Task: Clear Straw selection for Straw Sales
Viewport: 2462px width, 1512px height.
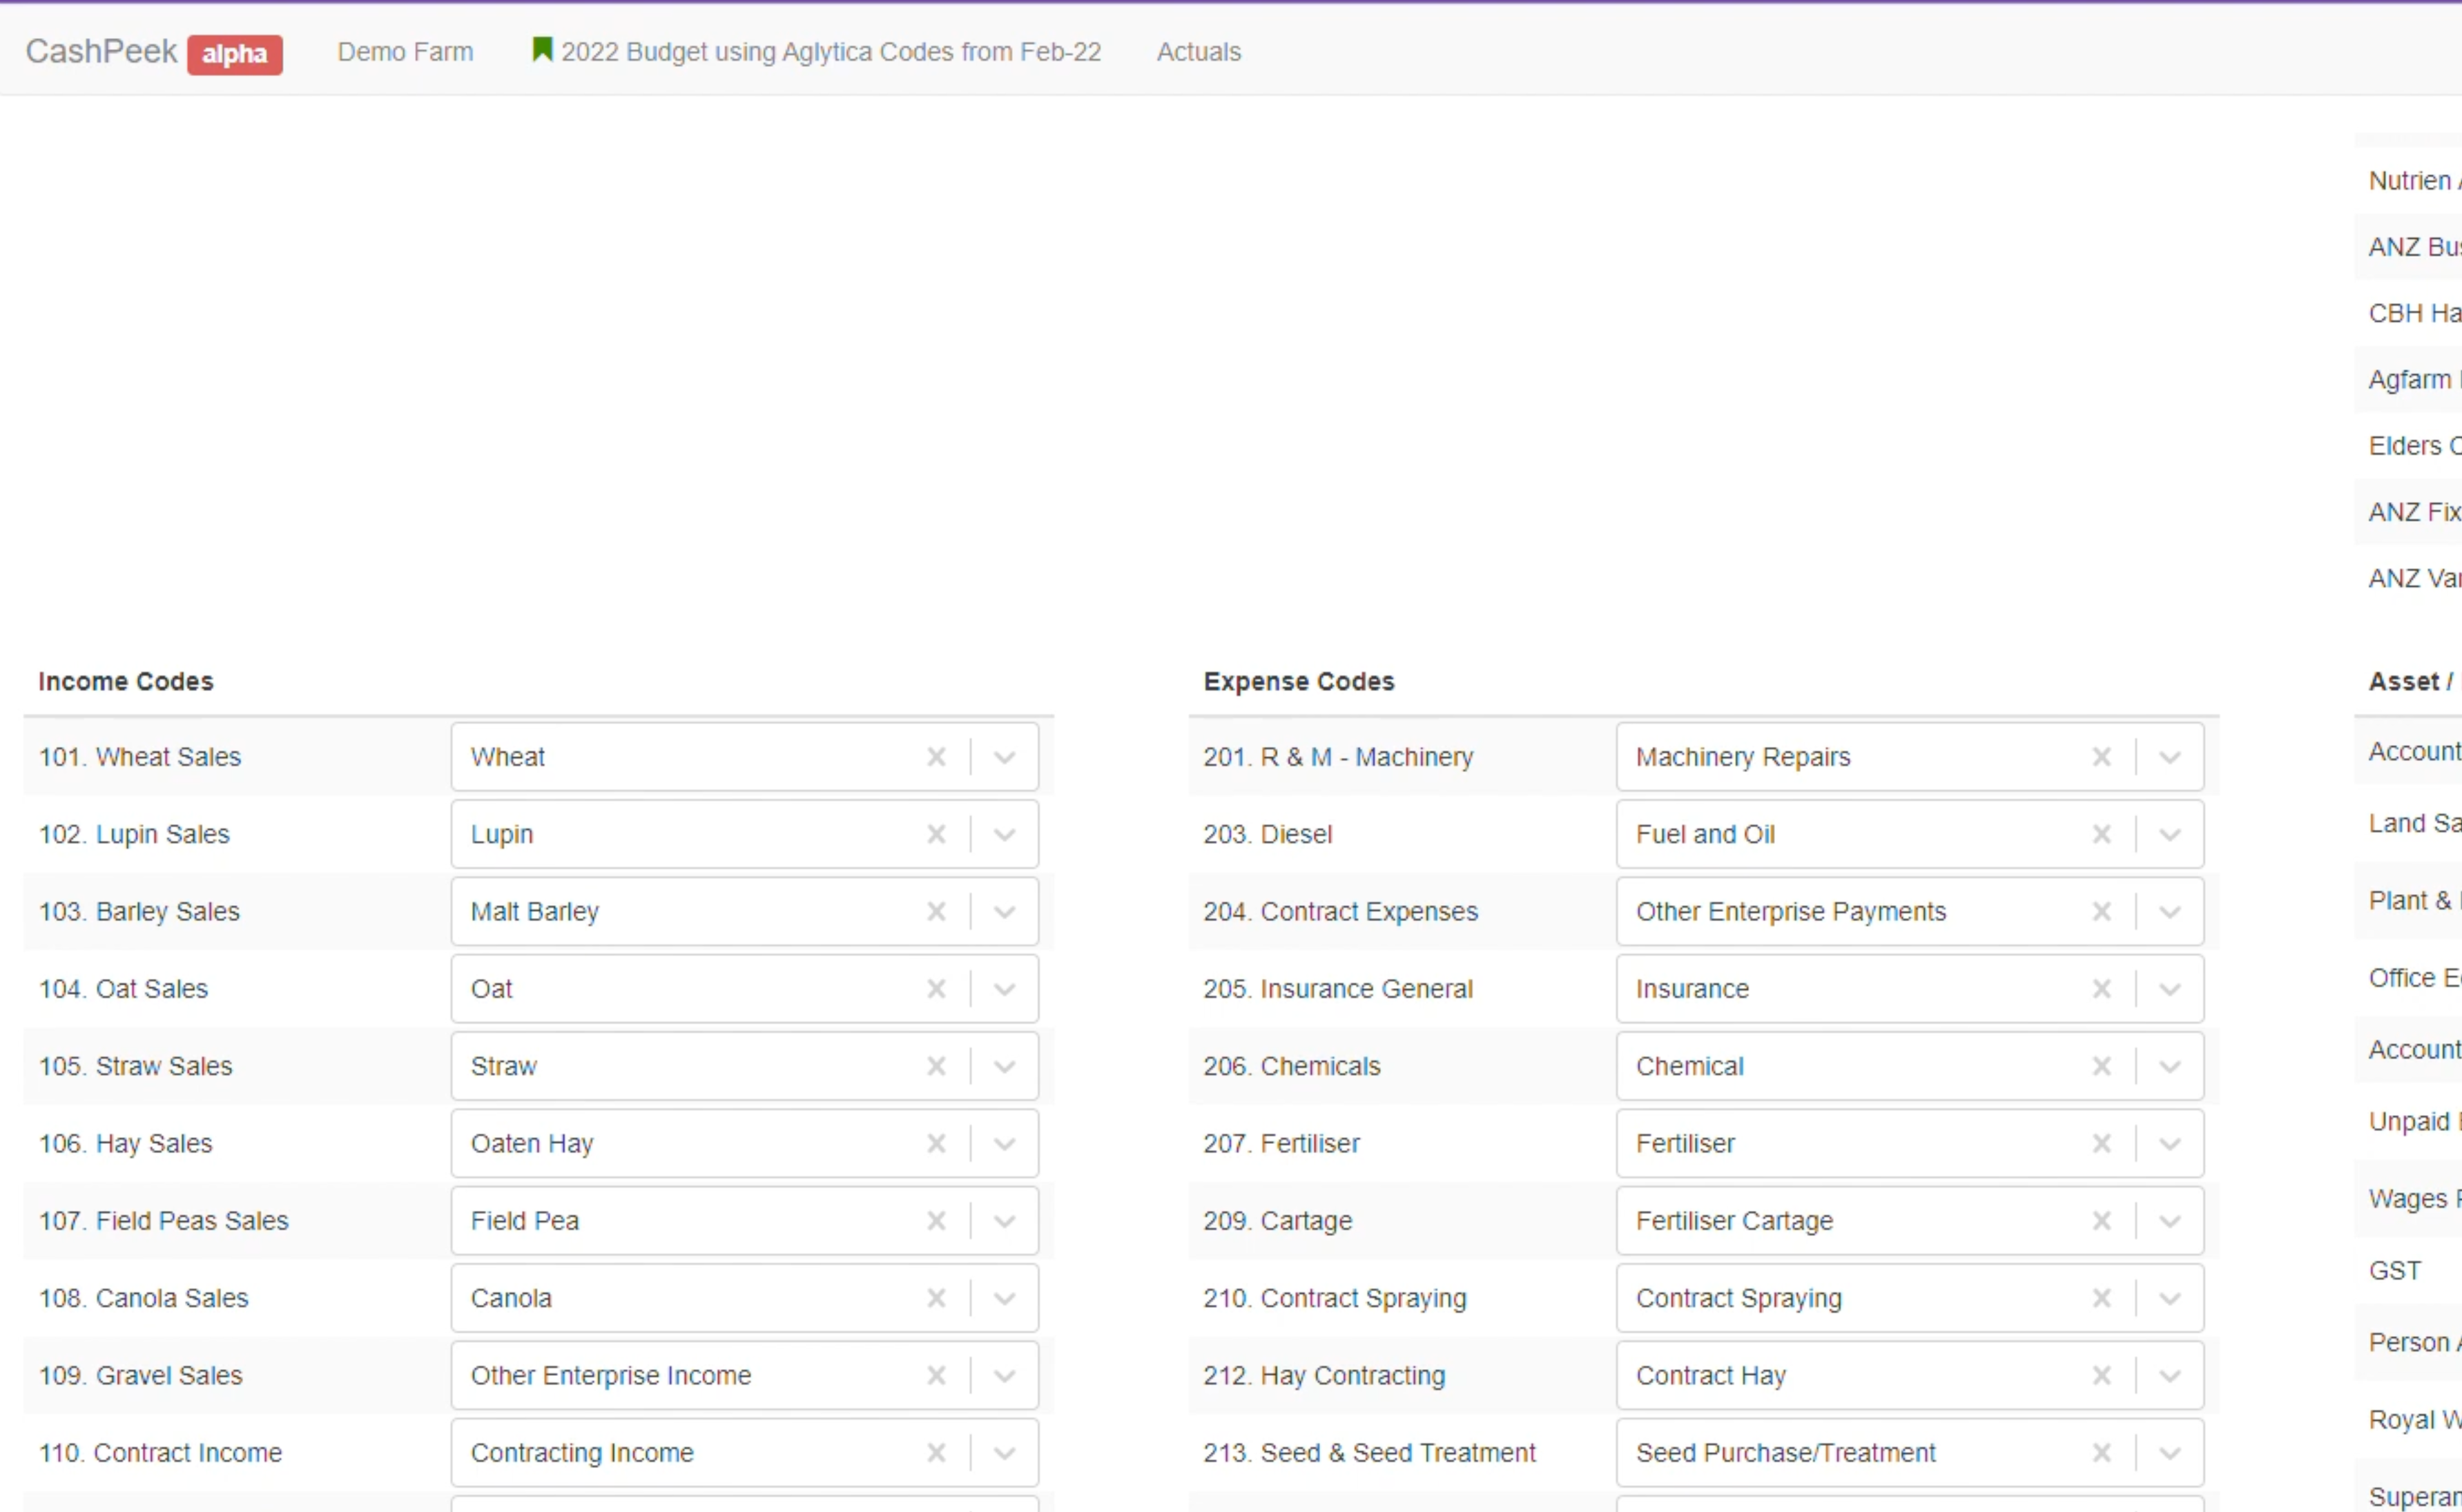Action: [936, 1066]
